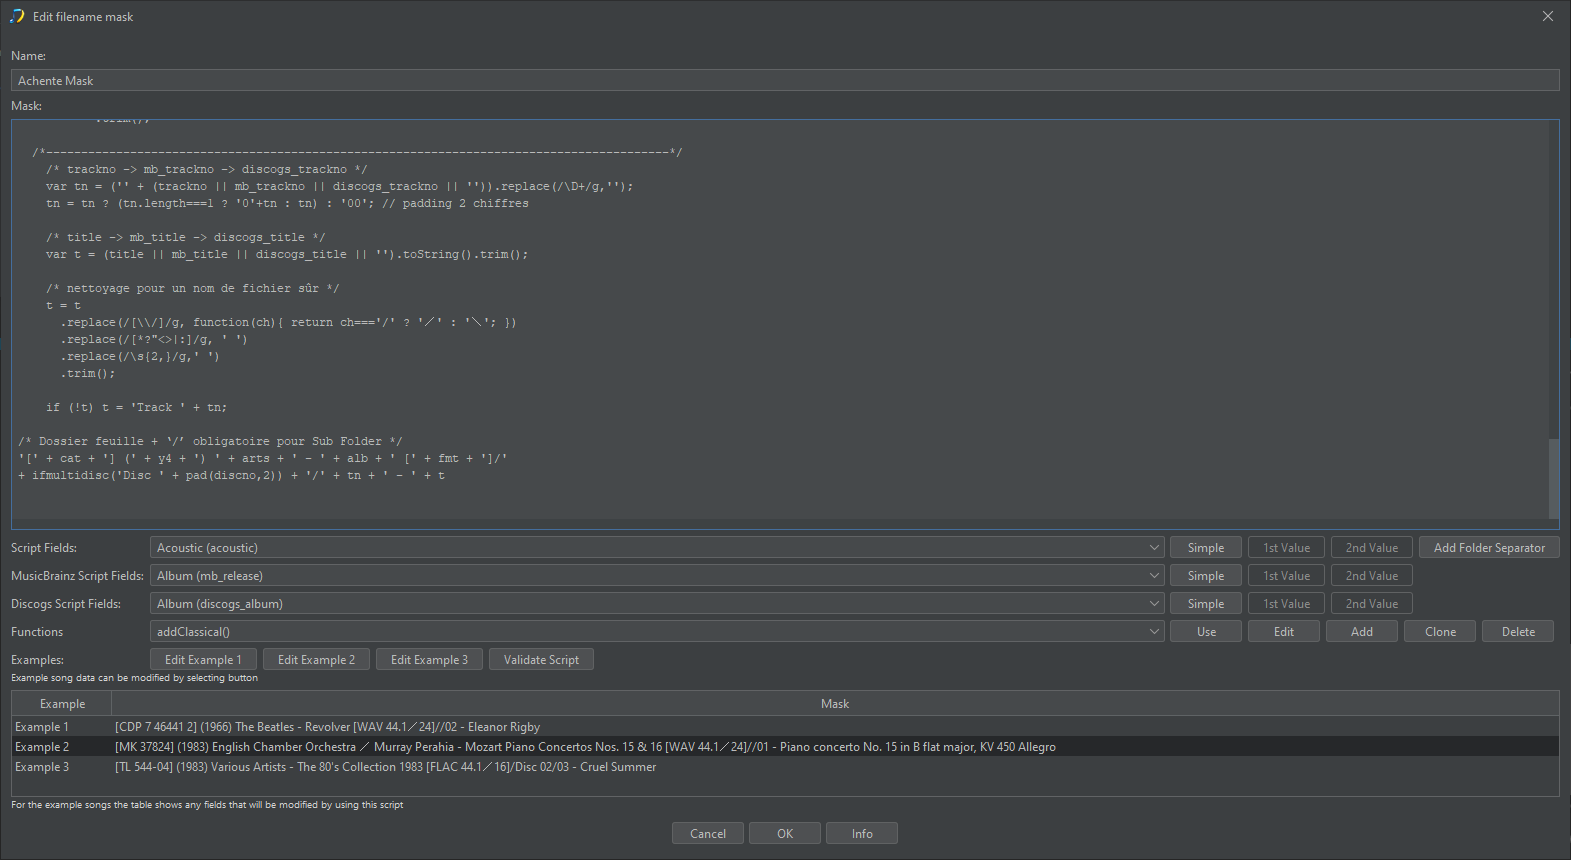This screenshot has width=1571, height=860.
Task: Close the Edit filename mask dialog
Action: (x=1548, y=16)
